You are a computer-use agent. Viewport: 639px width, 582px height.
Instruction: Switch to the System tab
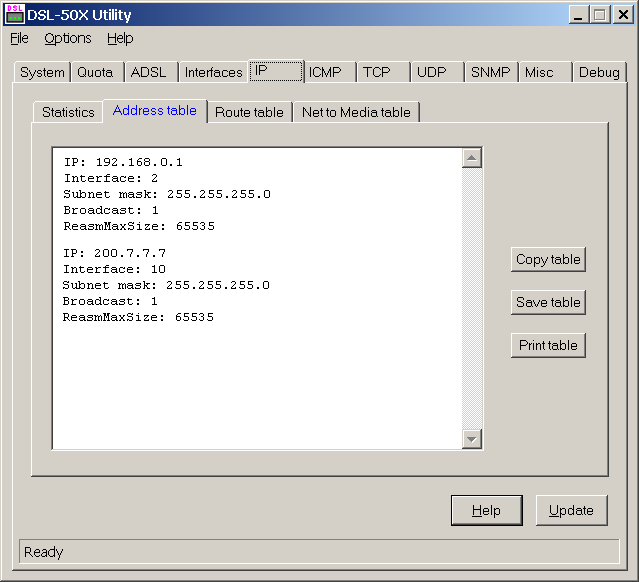[x=42, y=73]
